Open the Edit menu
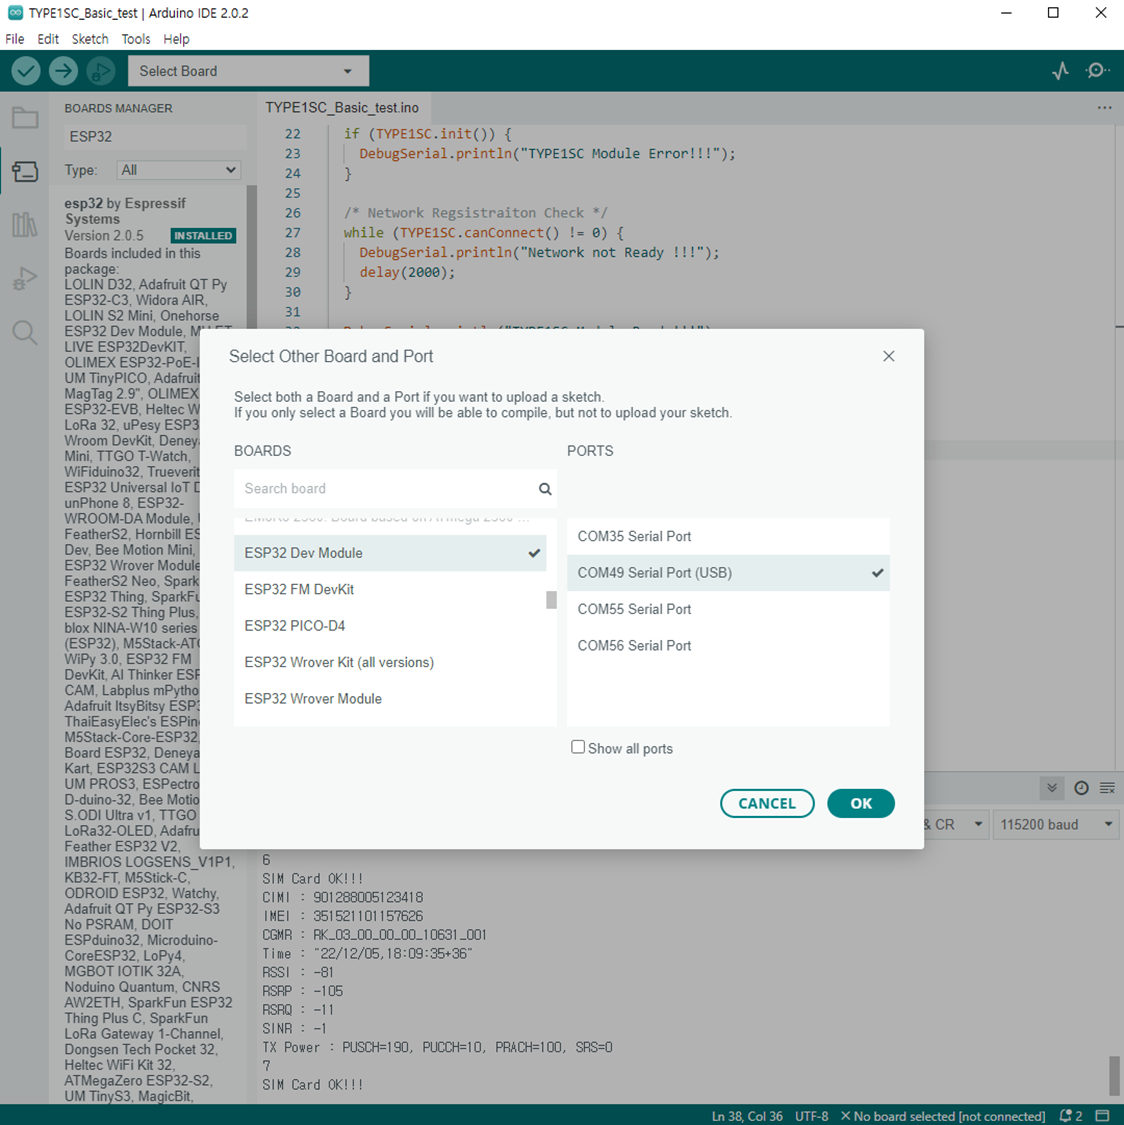The height and width of the screenshot is (1125, 1124). (x=48, y=39)
